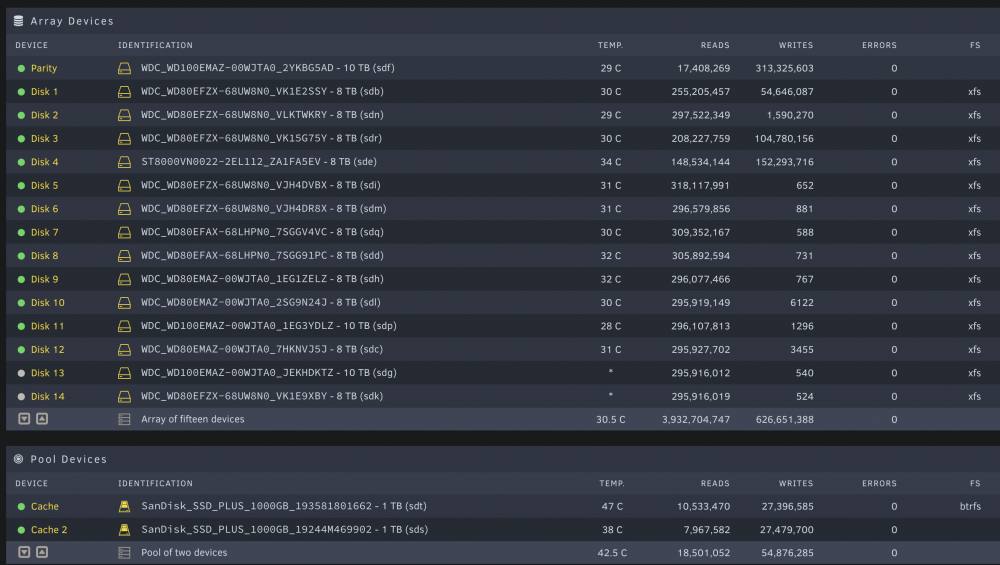Toggle the Disk 14 gray status indicator
Viewport: 1000px width, 565px height.
[x=21, y=397]
